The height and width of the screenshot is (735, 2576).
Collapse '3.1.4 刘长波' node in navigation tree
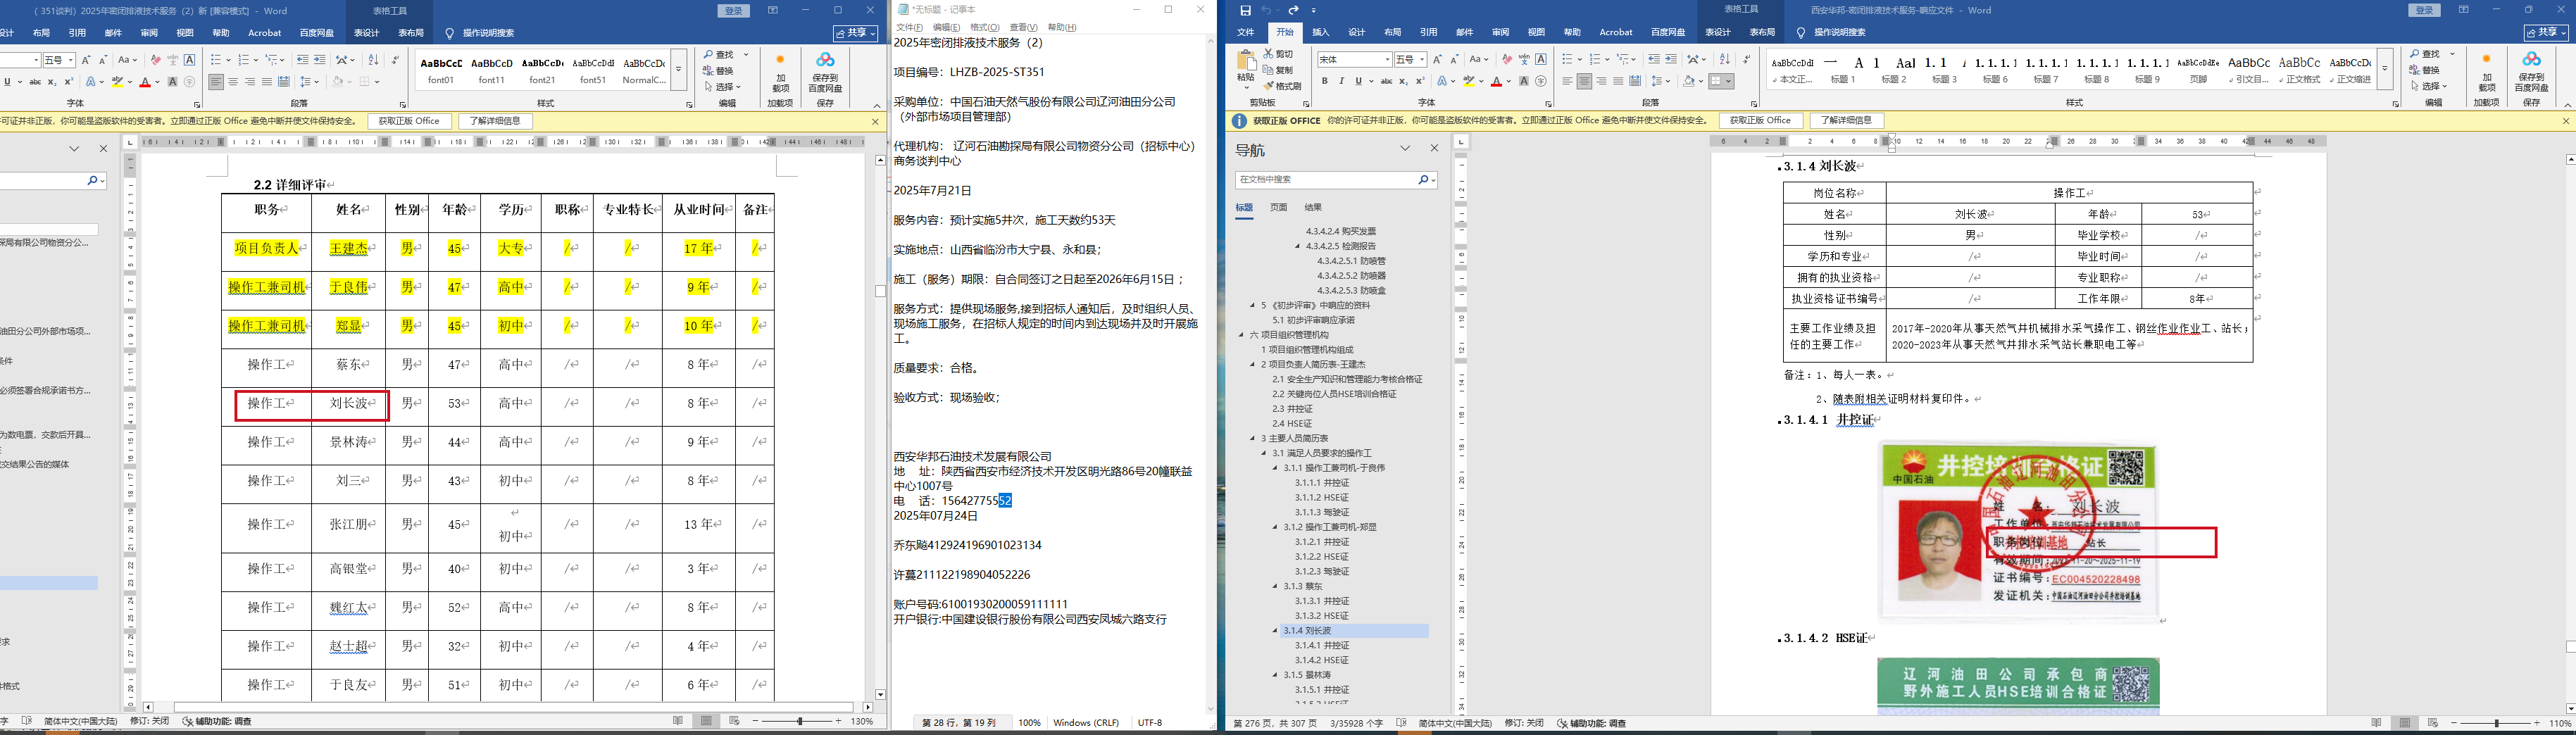1275,631
